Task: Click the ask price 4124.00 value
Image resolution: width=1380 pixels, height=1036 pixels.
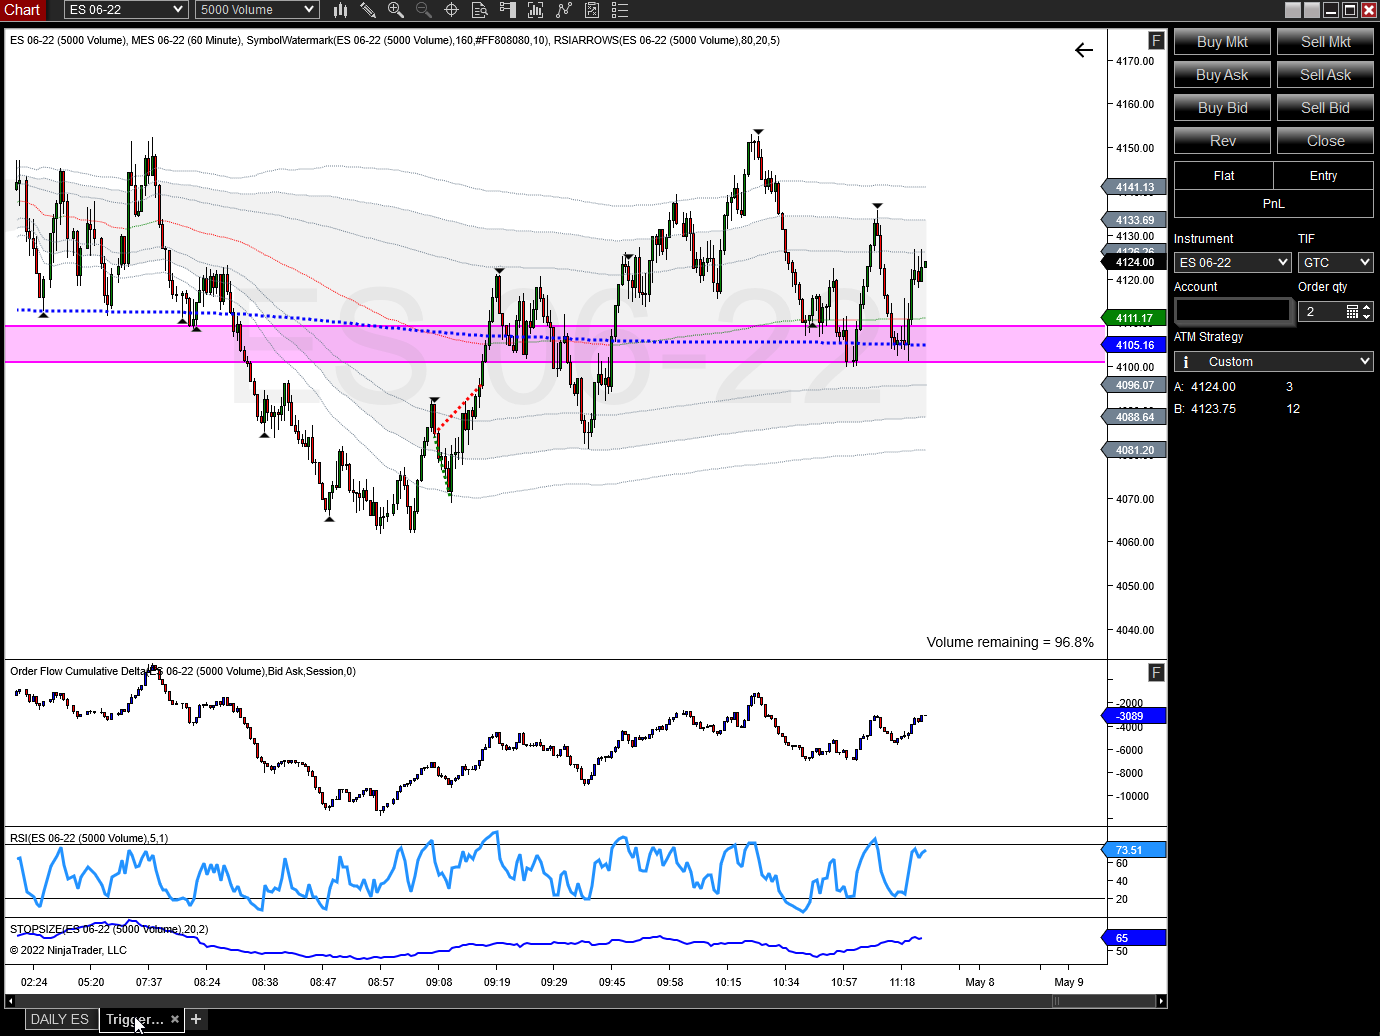Action: click(x=1213, y=387)
